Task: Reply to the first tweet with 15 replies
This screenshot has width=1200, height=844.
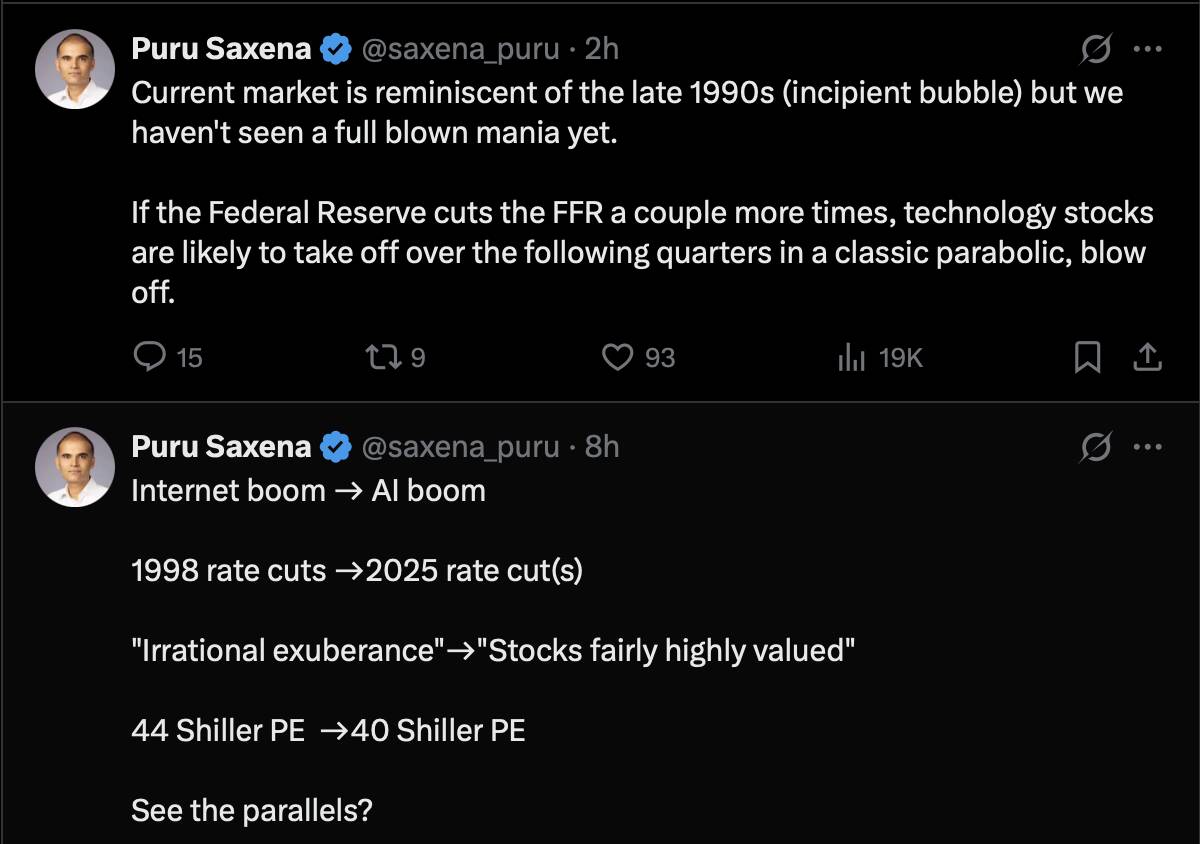Action: (x=150, y=357)
